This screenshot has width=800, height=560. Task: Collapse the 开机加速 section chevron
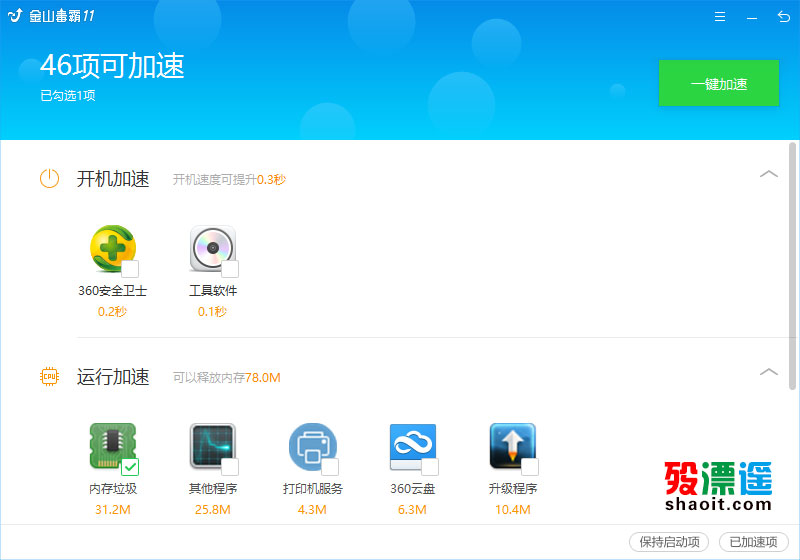[x=768, y=174]
